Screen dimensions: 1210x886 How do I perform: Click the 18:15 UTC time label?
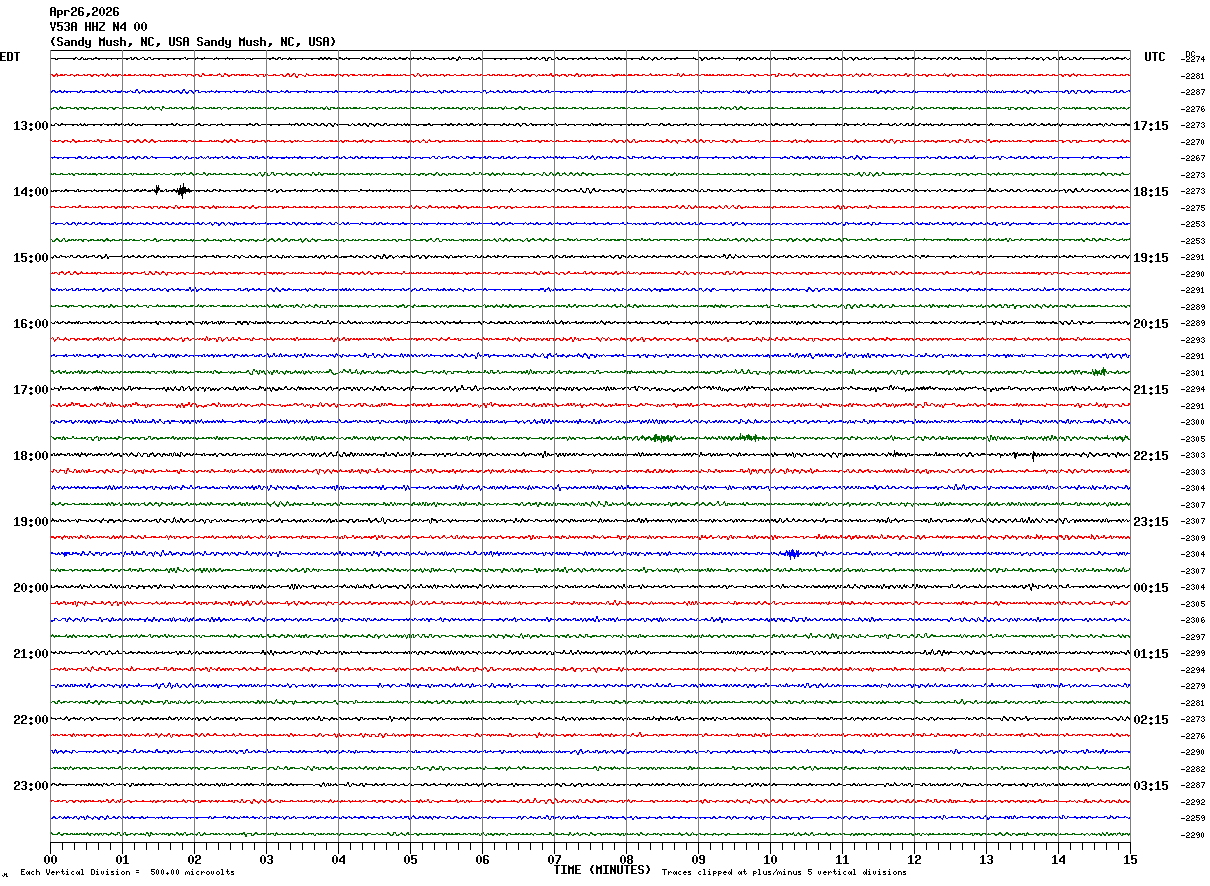click(x=1151, y=192)
